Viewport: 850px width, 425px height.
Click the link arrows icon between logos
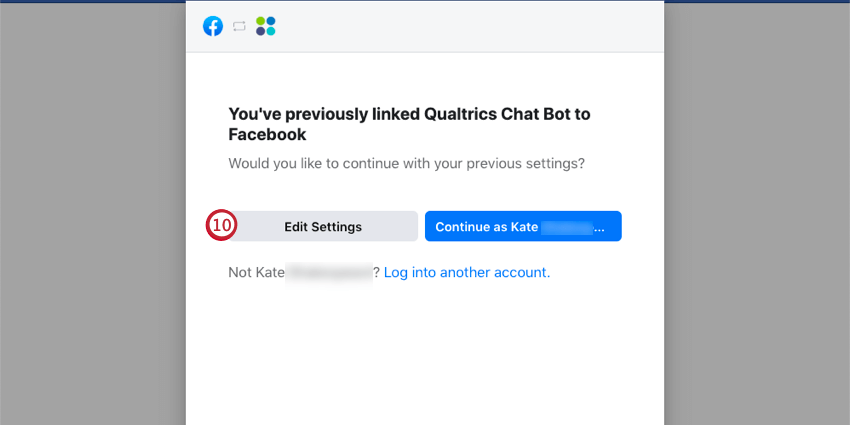coord(239,26)
